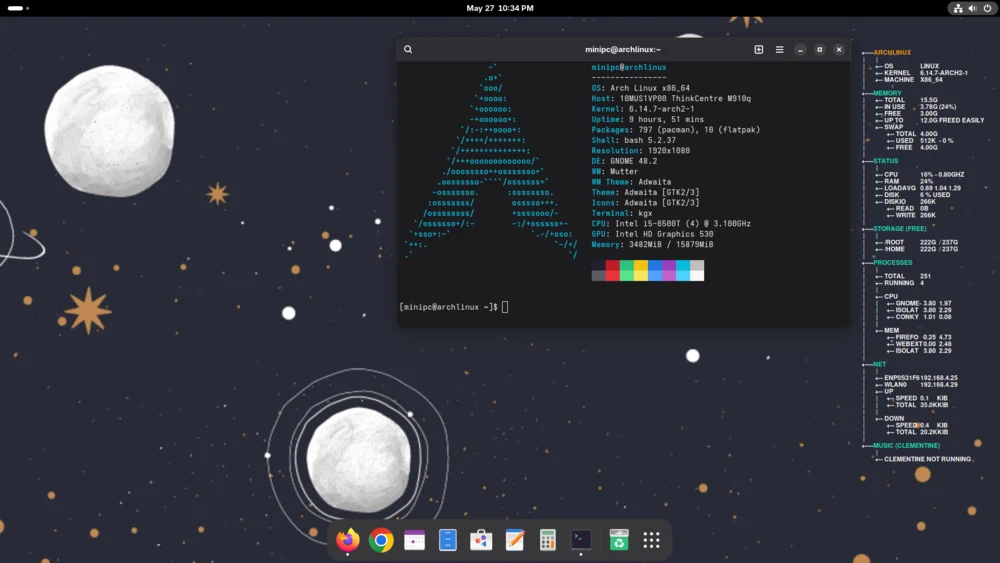
Task: Click the 'OS: Arch Linux x86_64' line
Action: [x=640, y=88]
